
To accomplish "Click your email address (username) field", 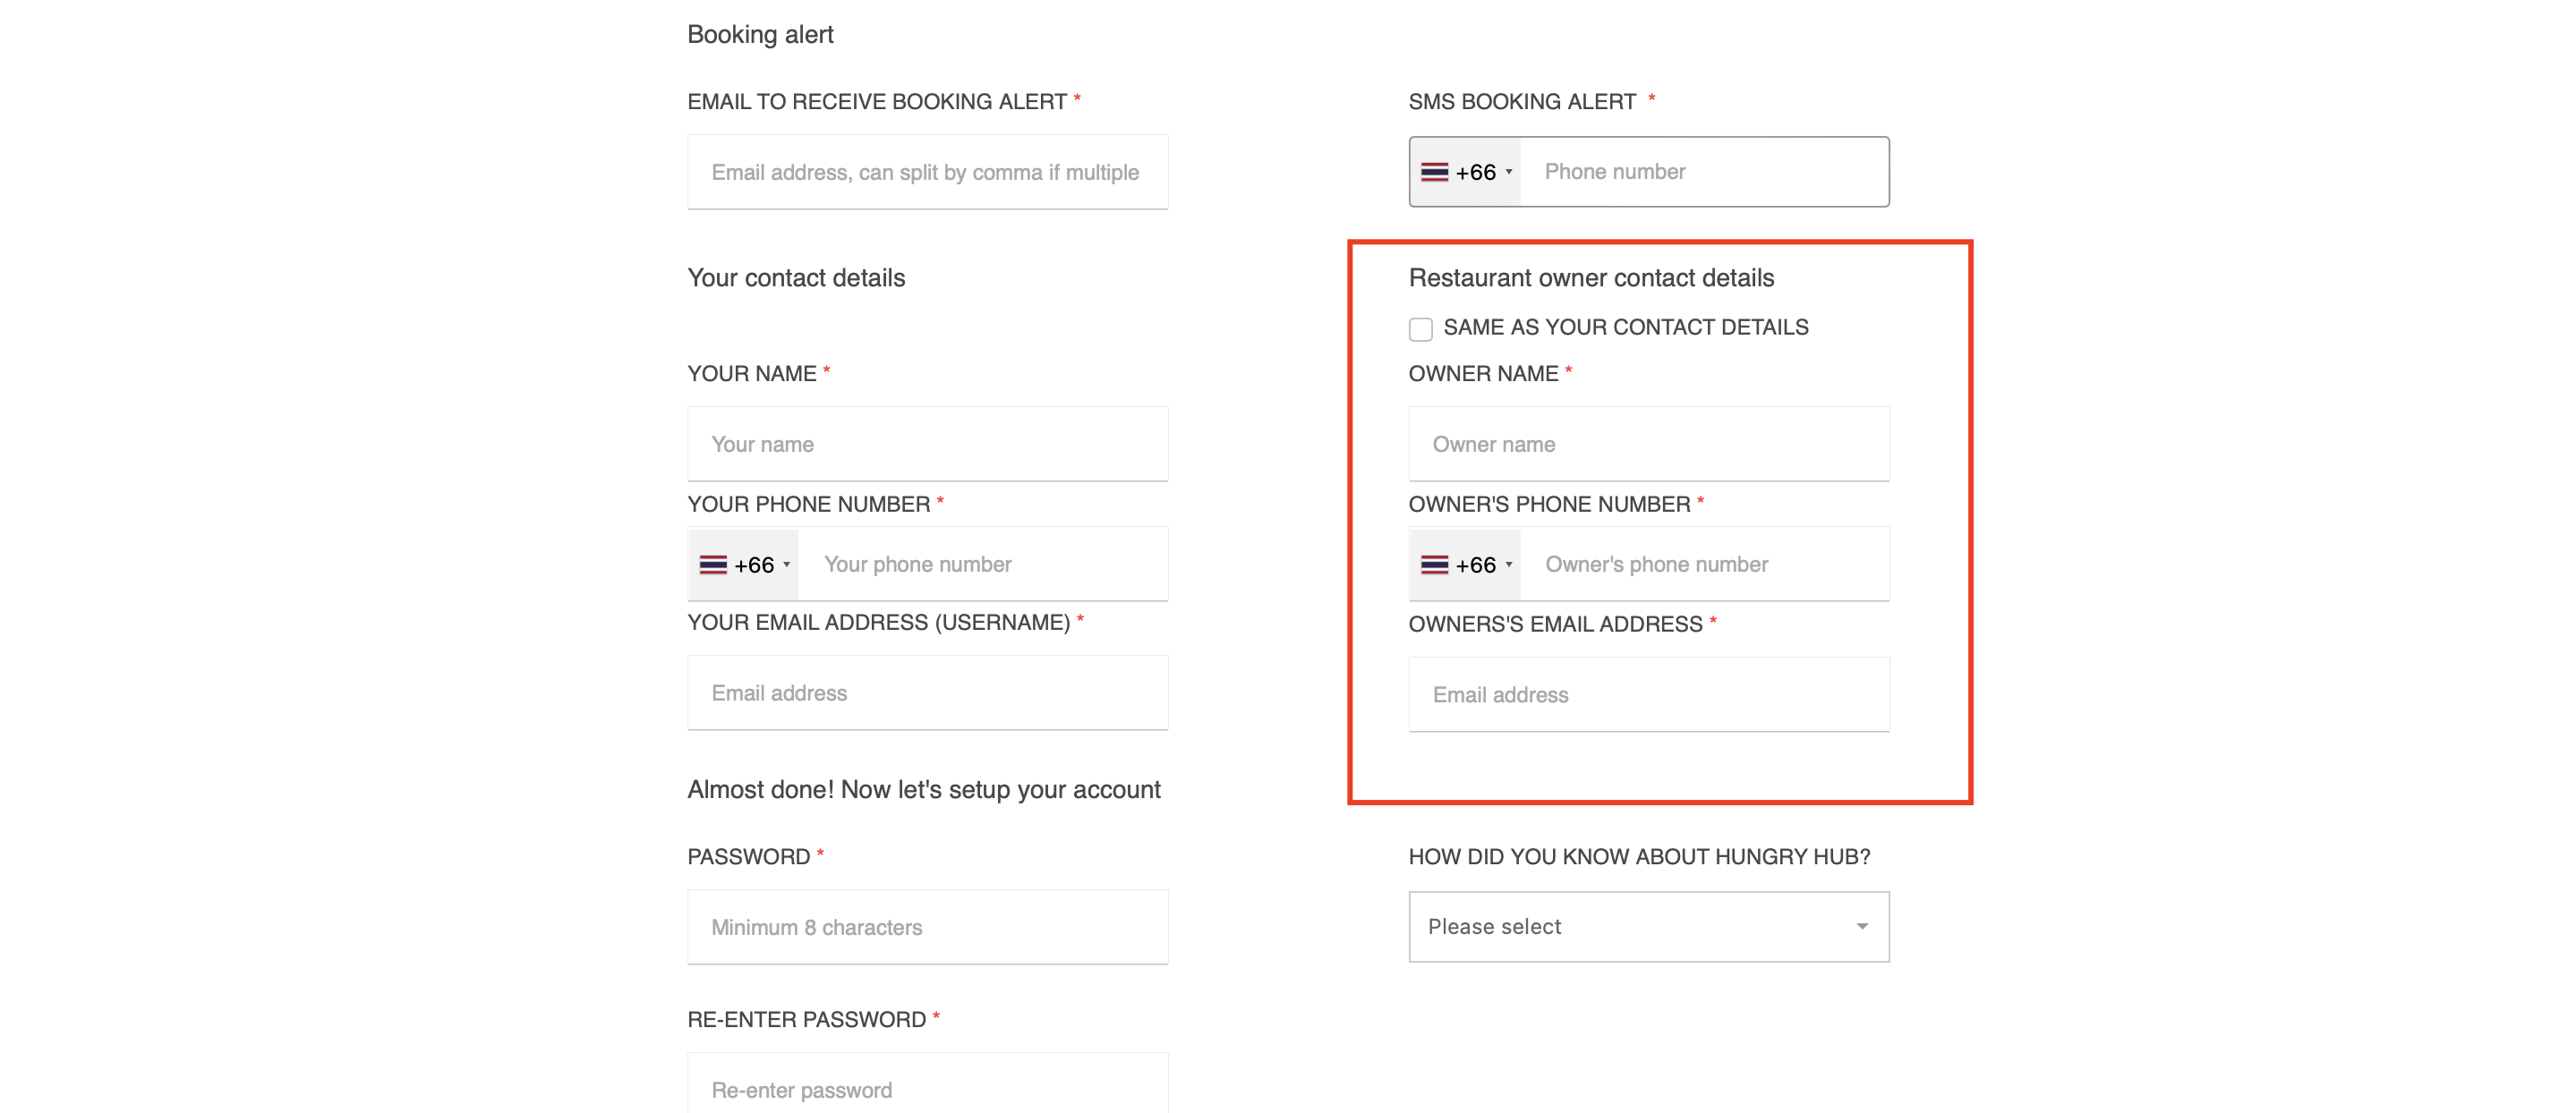I will (x=927, y=693).
